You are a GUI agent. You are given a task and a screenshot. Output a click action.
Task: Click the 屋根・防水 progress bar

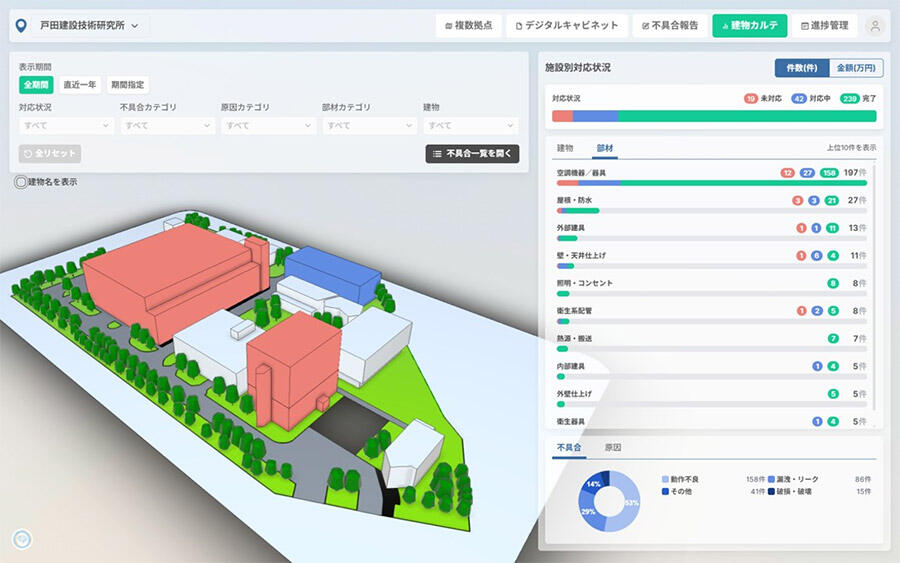pos(712,211)
